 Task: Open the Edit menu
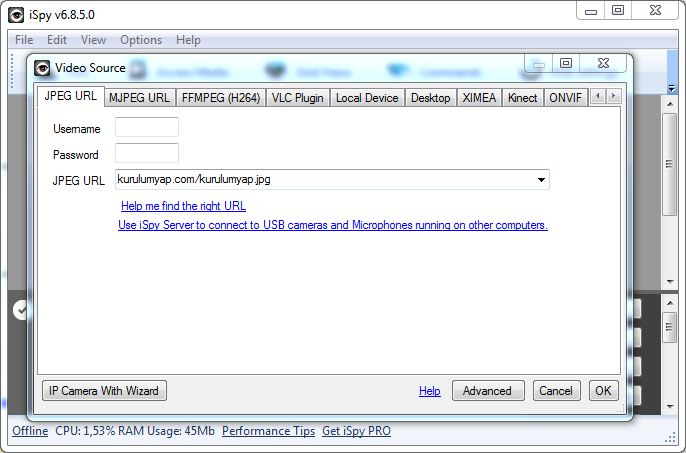click(x=57, y=40)
